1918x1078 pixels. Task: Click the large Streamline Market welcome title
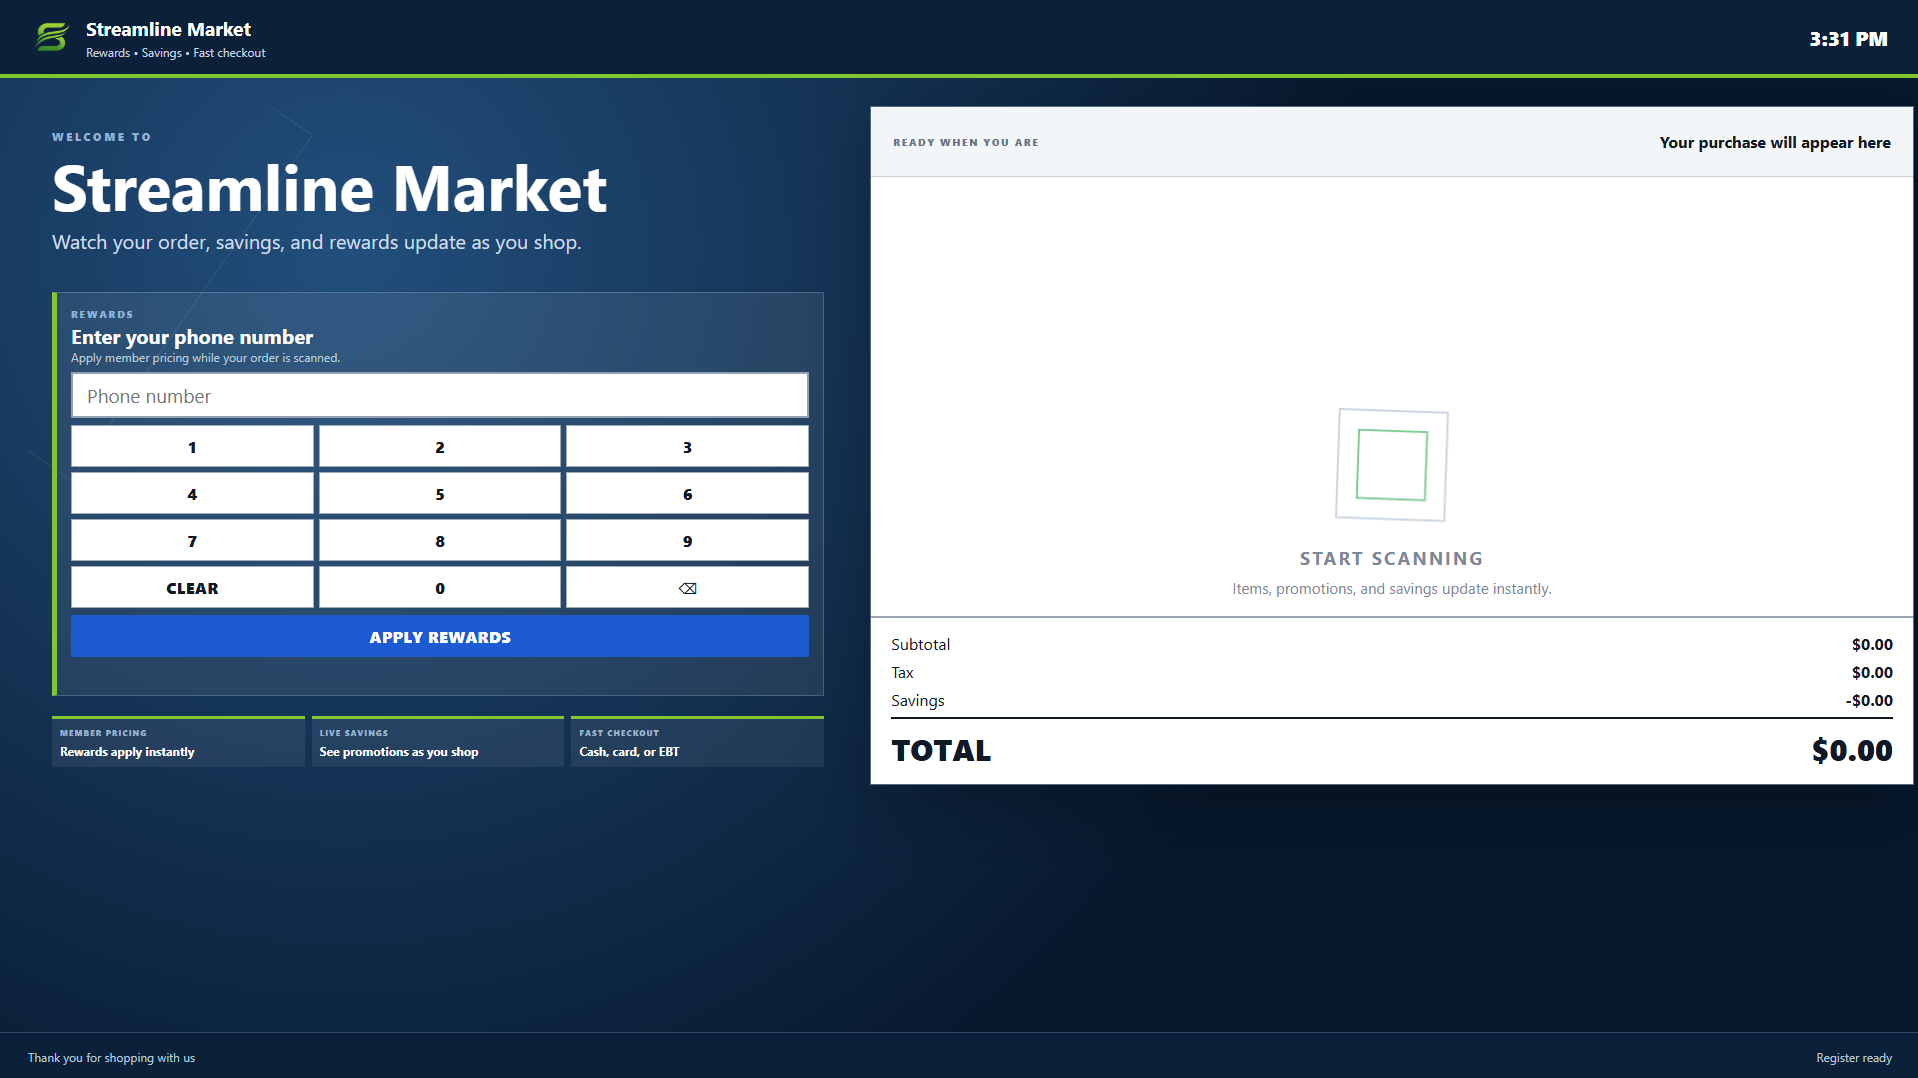tap(329, 189)
